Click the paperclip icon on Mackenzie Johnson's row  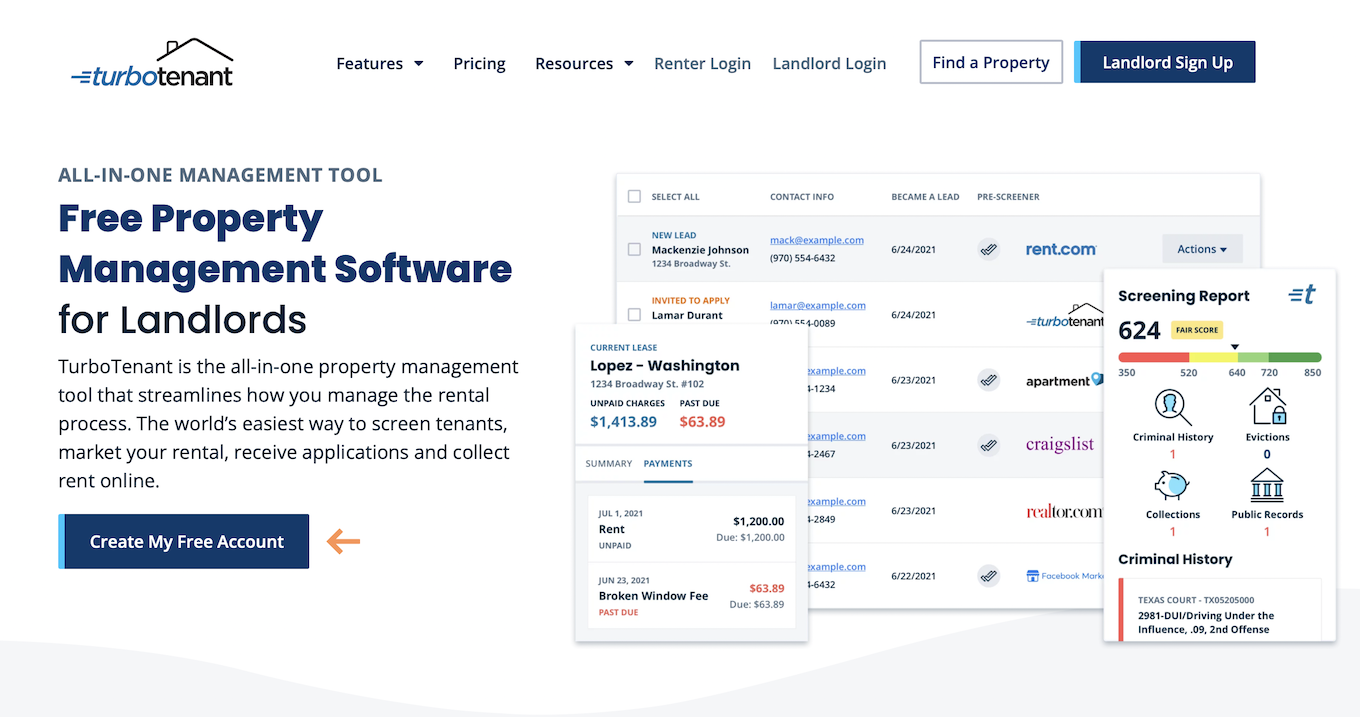989,249
